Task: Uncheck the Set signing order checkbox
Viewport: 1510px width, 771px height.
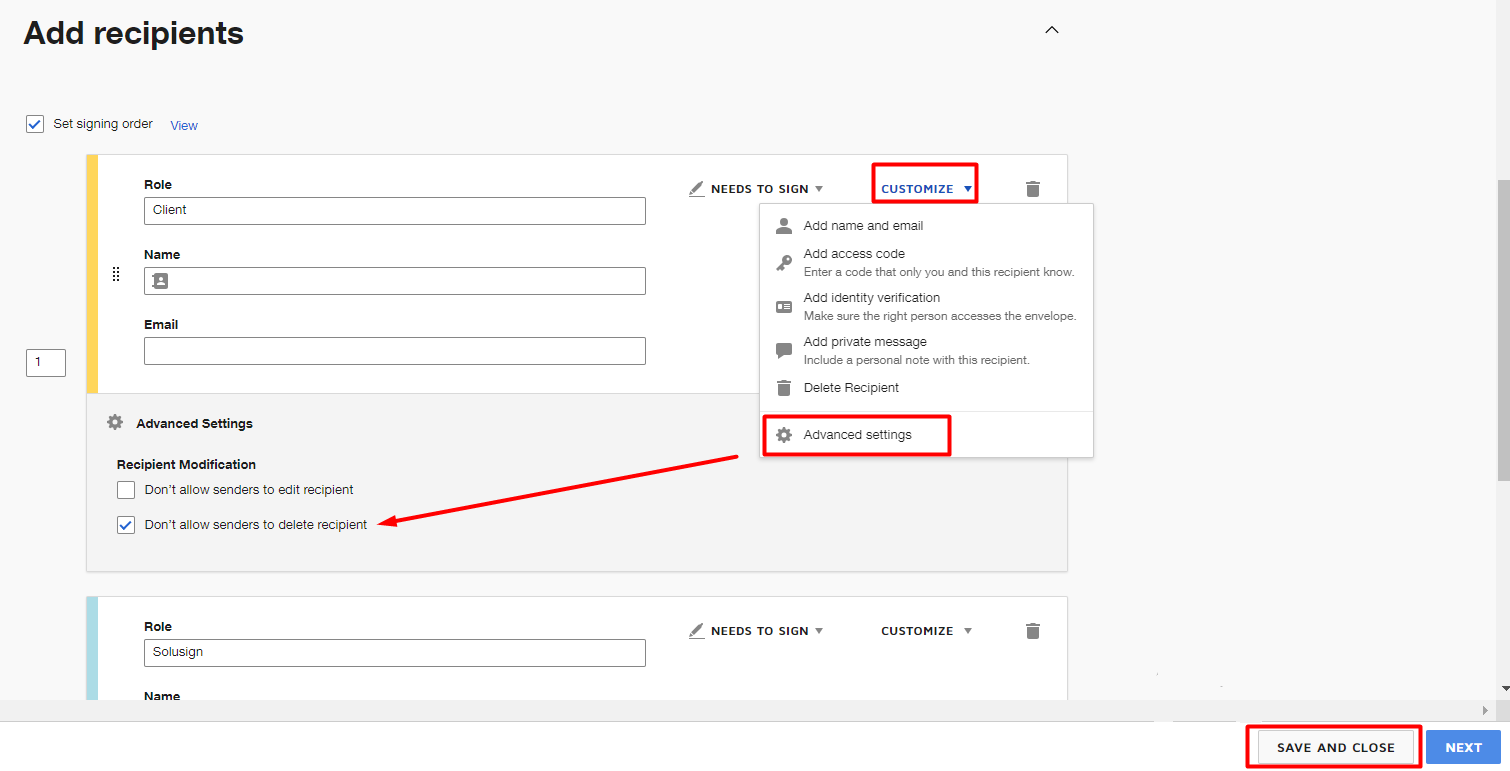Action: 34,123
